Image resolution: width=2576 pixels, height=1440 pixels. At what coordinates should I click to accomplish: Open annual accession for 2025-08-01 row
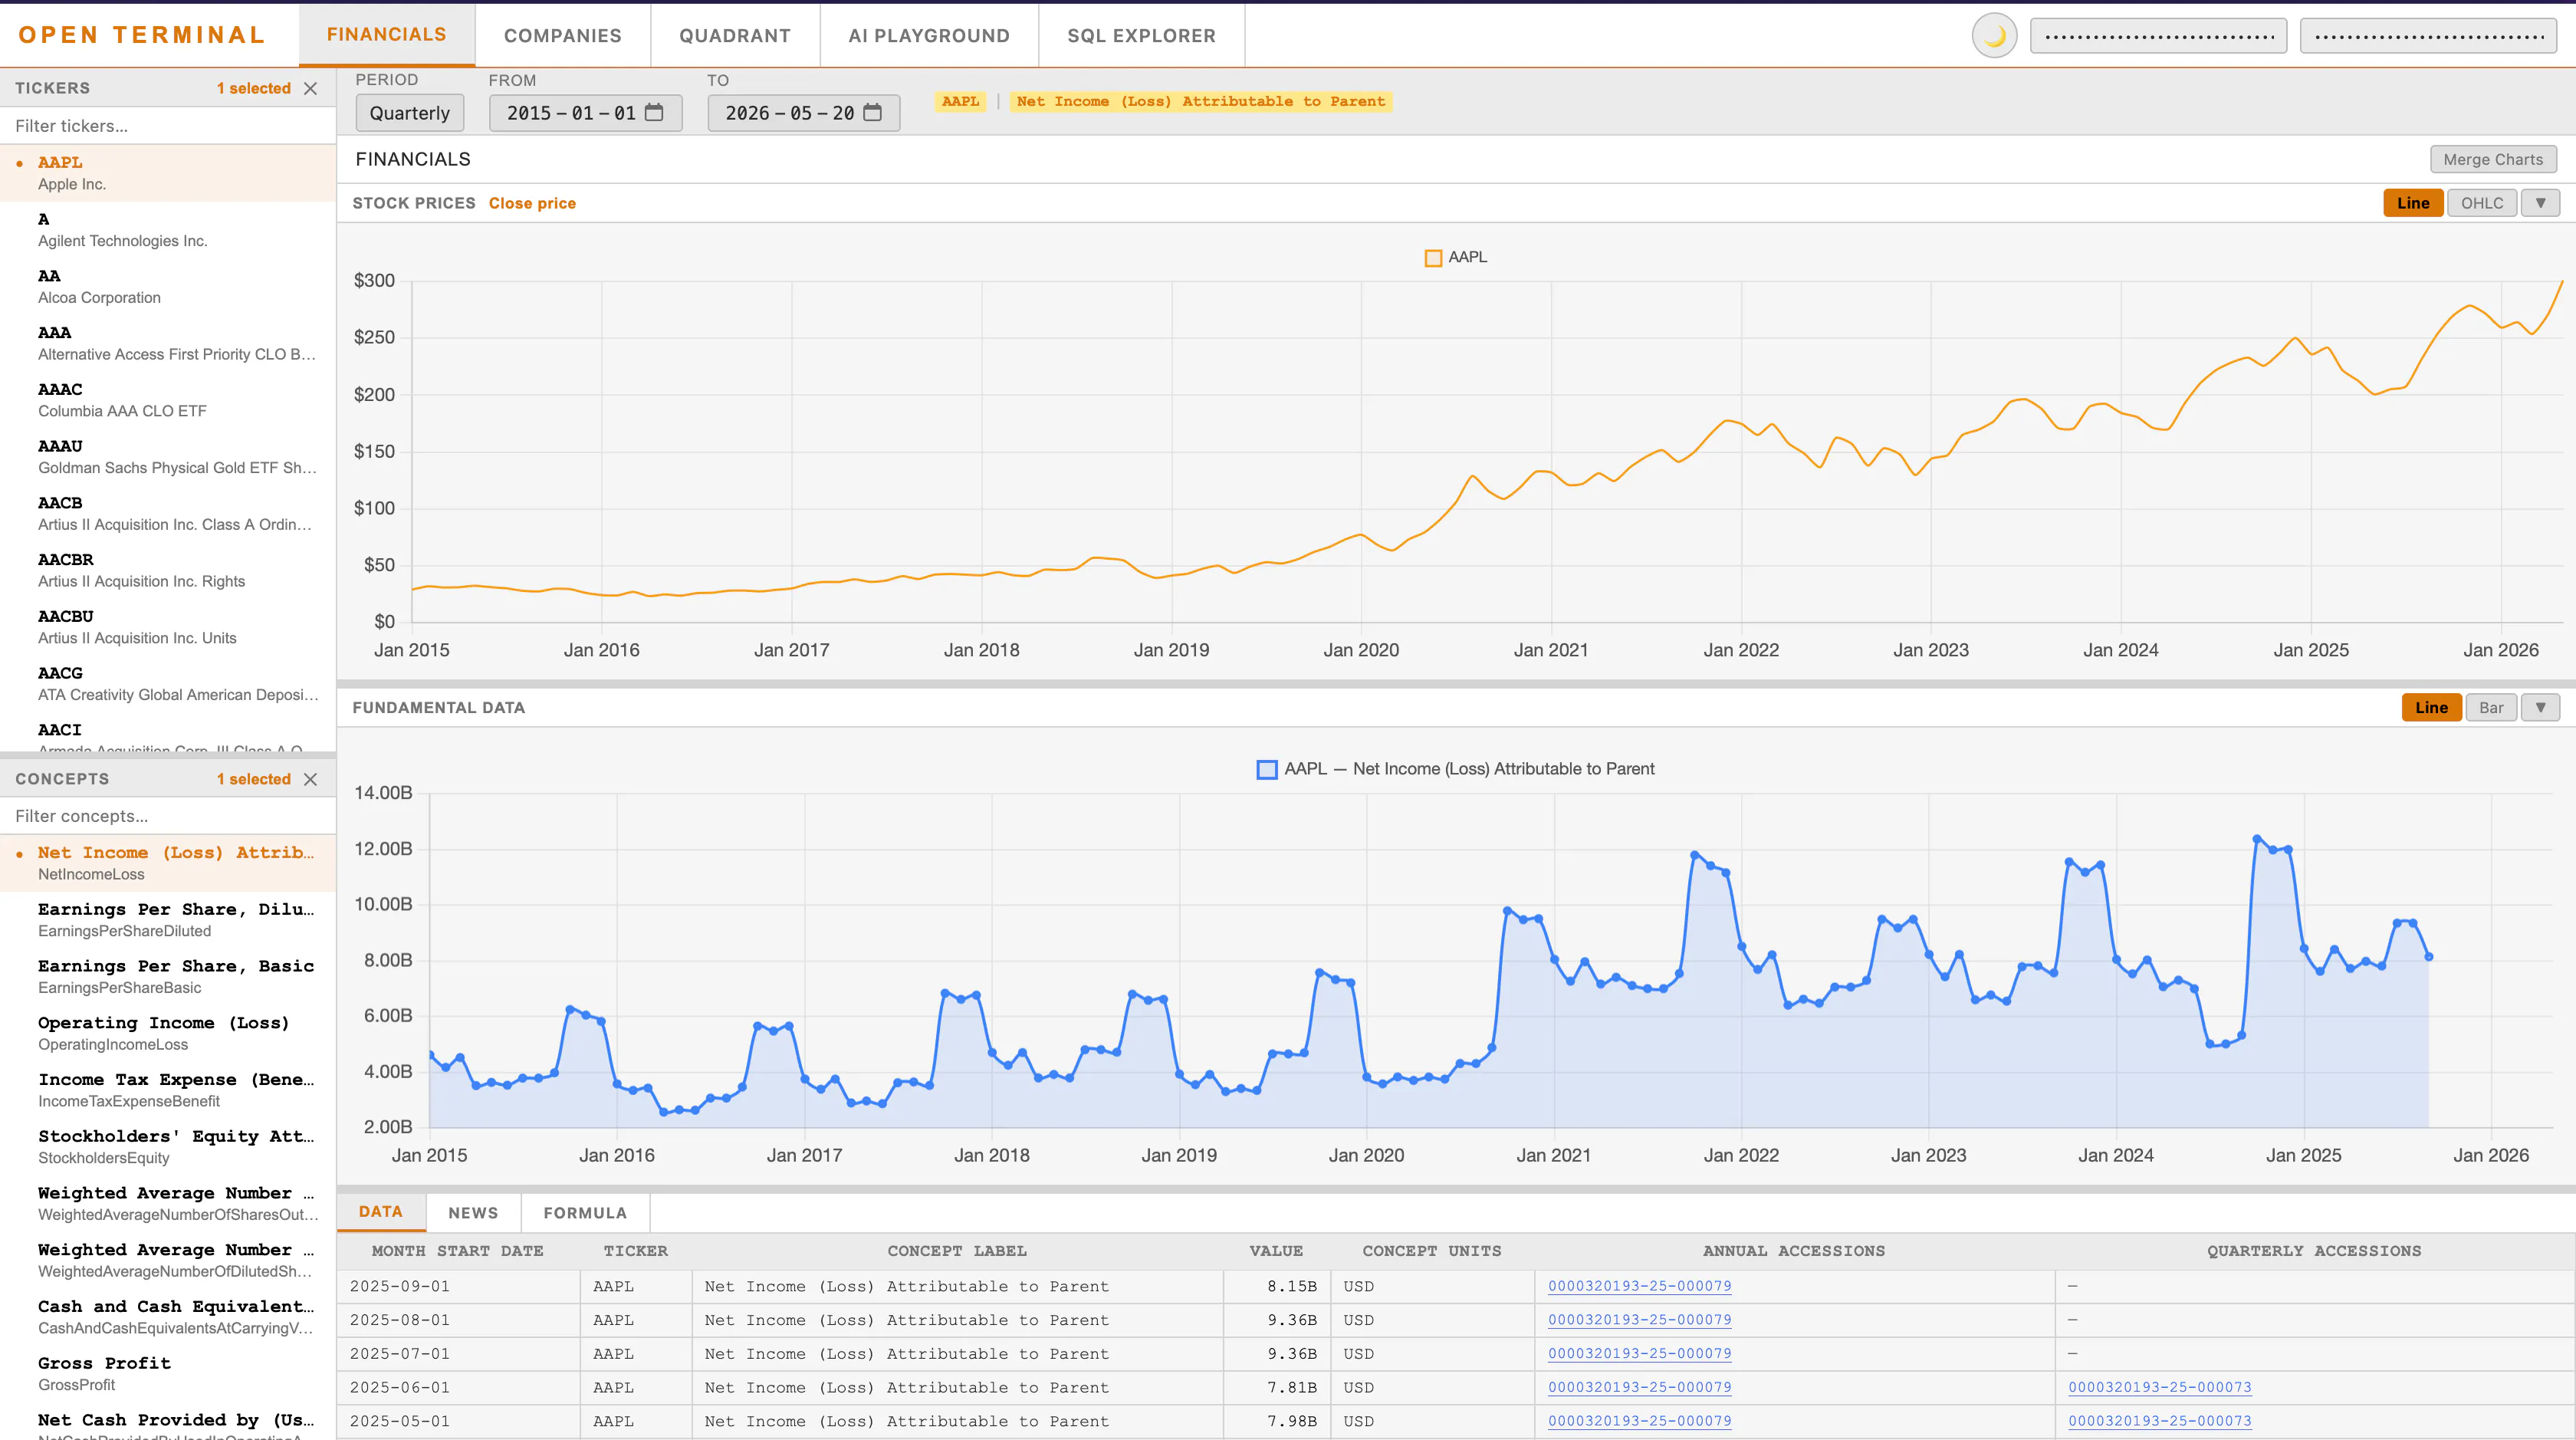tap(1640, 1320)
